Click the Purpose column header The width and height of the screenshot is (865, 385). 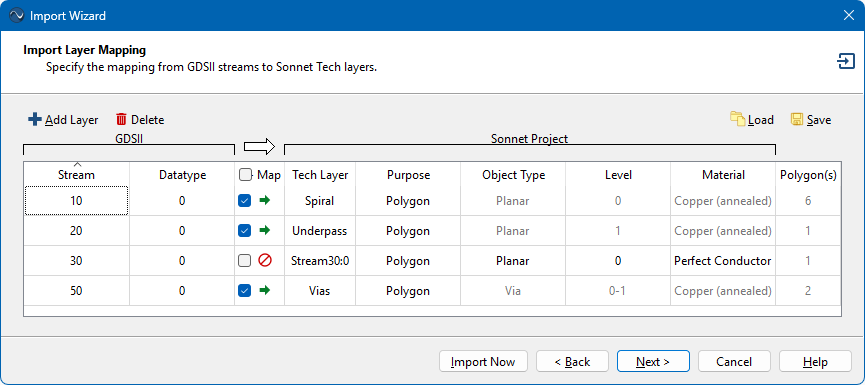(x=408, y=175)
